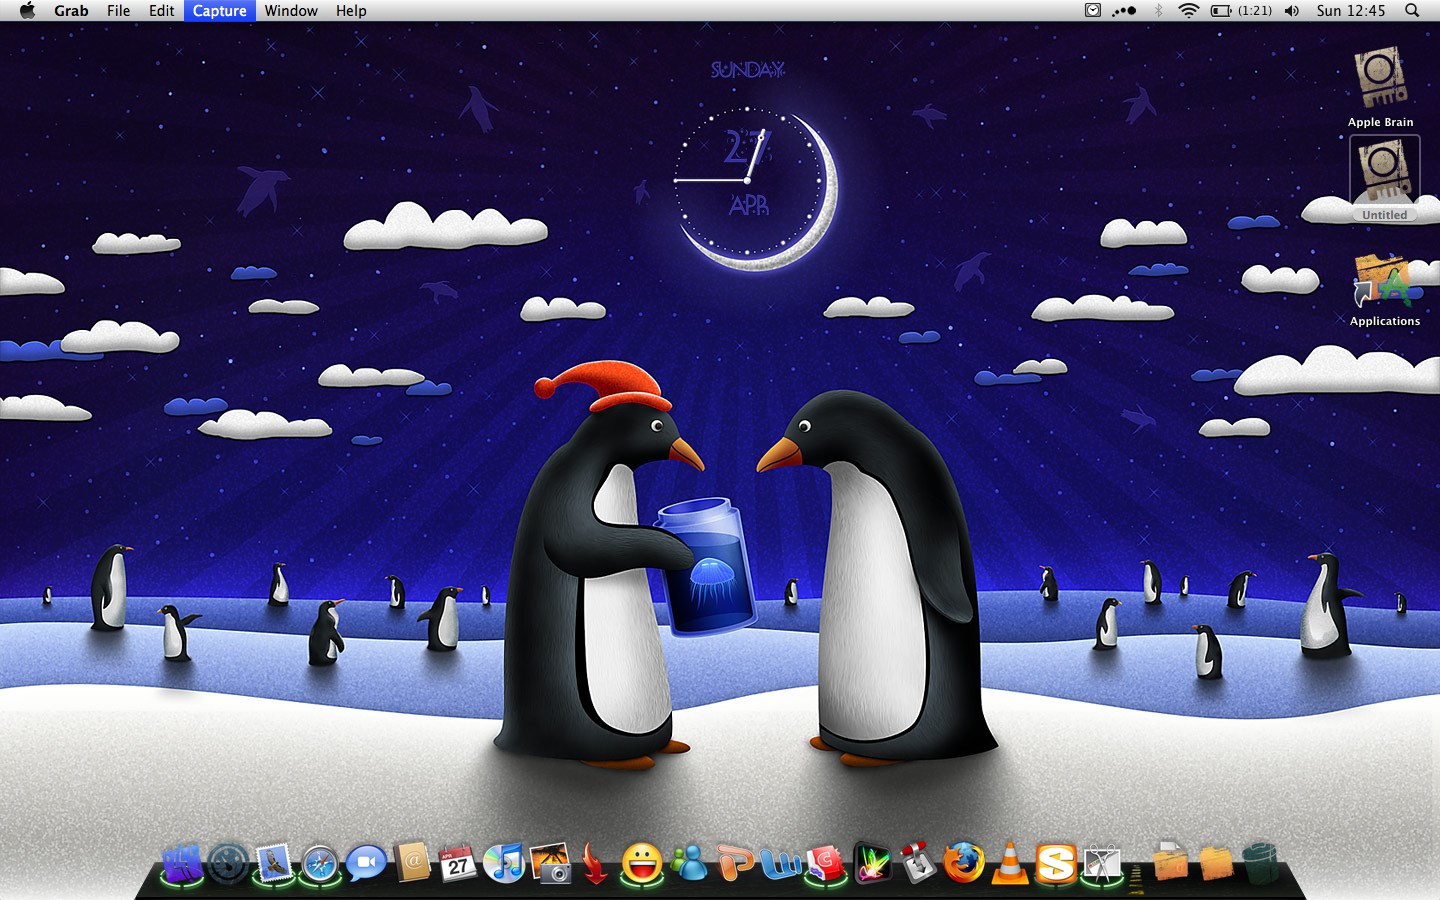This screenshot has height=900, width=1440.
Task: Click the volume speaker menu icon
Action: [1292, 11]
